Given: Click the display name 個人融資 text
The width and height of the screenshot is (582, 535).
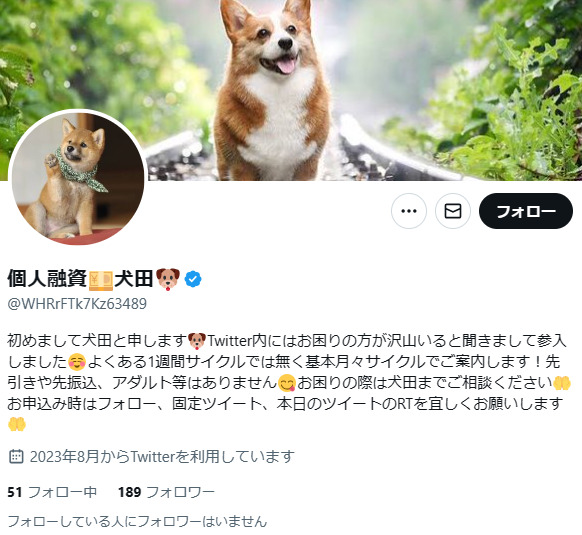Looking at the screenshot, I should pyautogui.click(x=47, y=279).
